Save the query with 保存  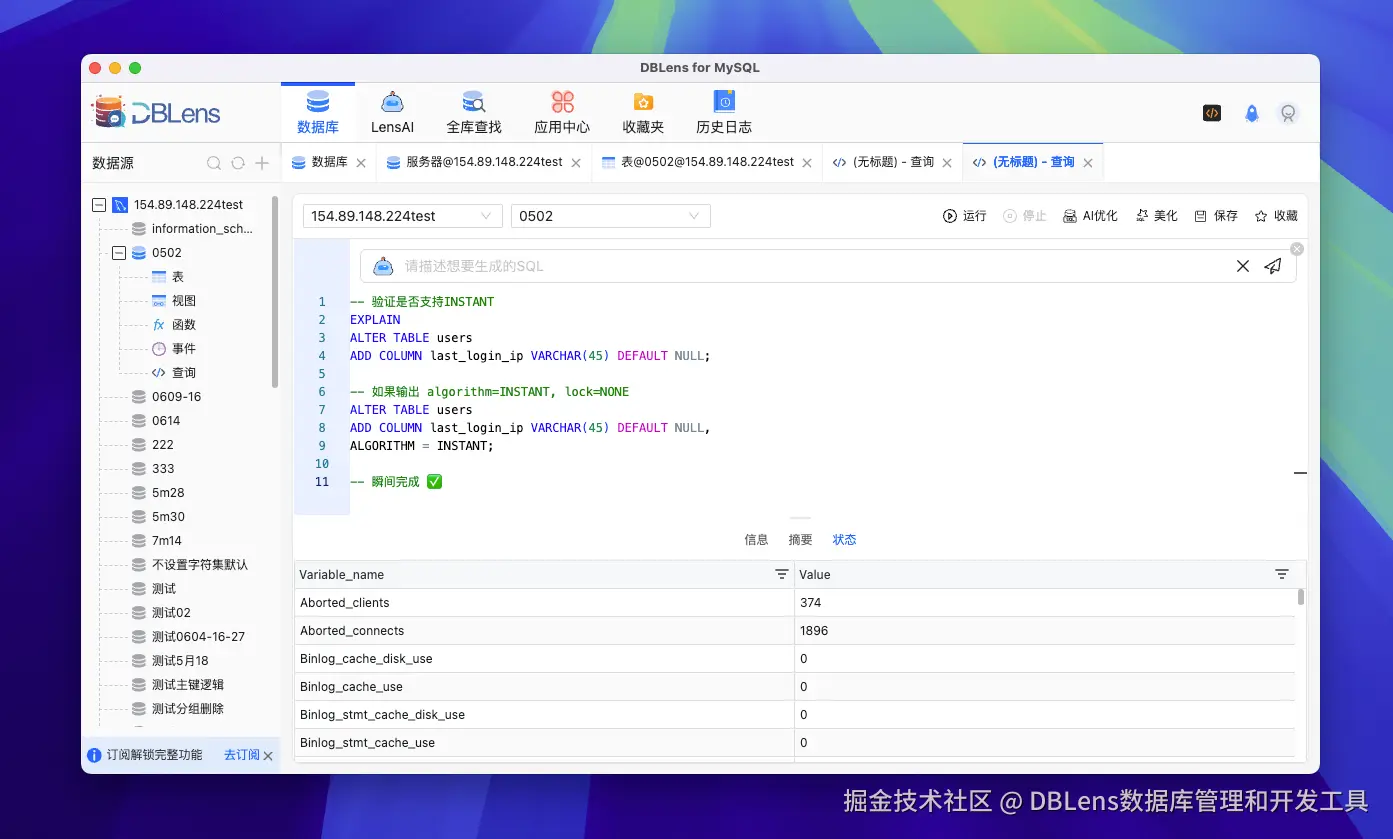click(x=1216, y=216)
